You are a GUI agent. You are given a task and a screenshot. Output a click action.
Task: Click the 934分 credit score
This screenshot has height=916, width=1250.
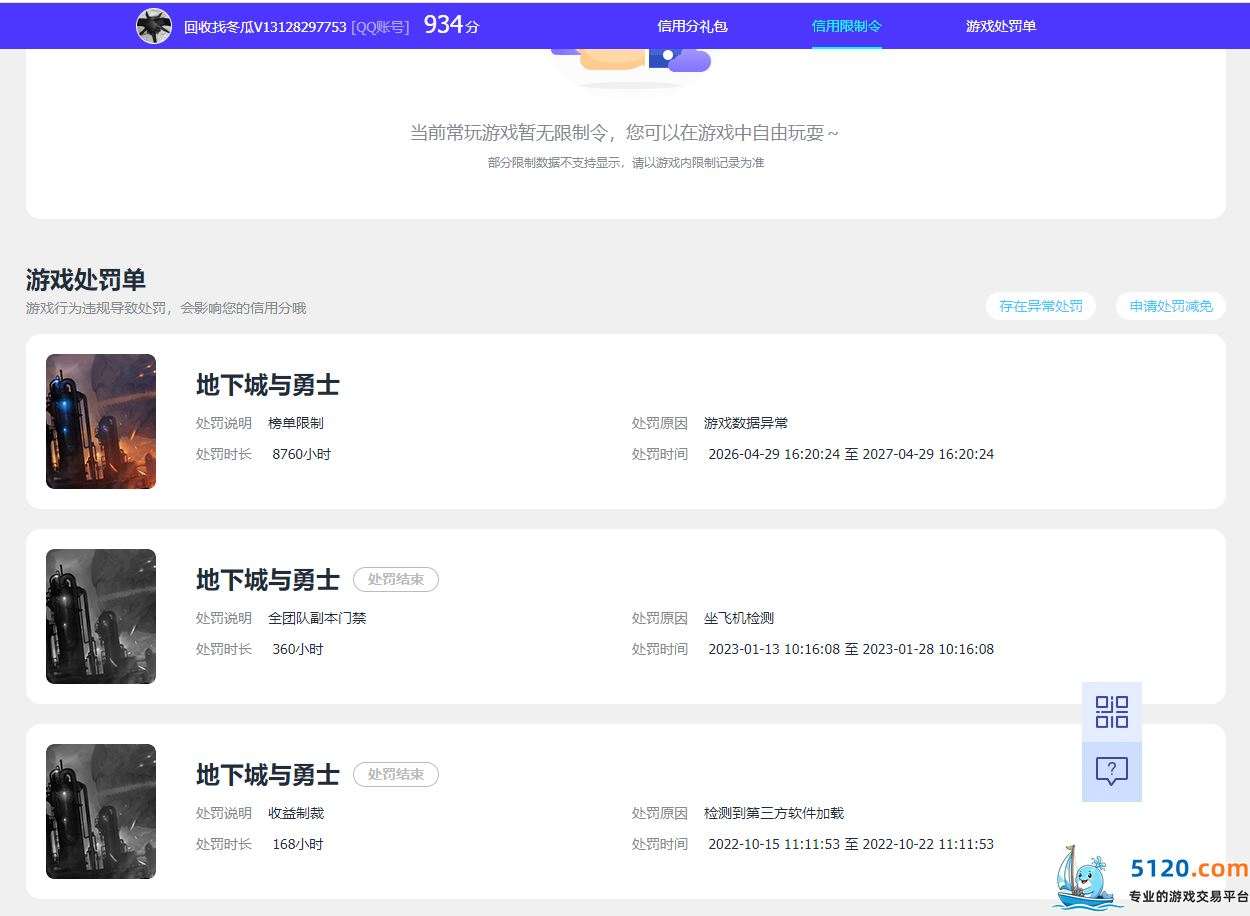(451, 25)
